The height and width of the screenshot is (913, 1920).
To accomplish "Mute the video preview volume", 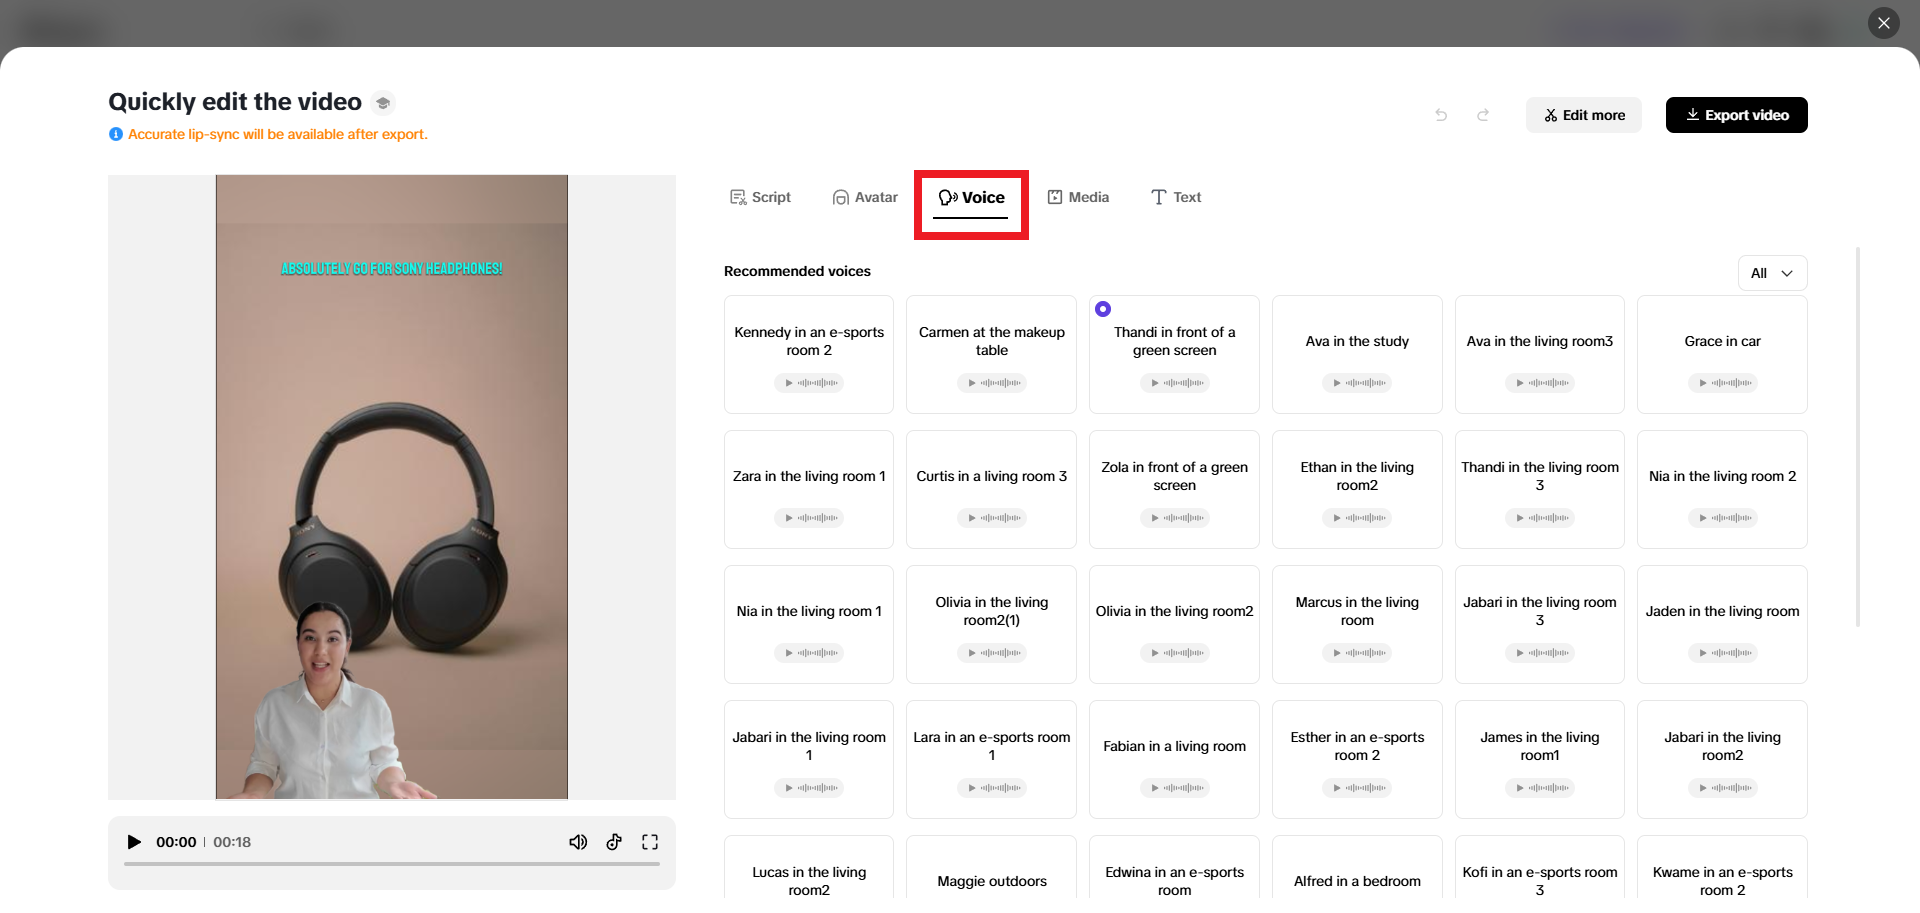I will 578,842.
